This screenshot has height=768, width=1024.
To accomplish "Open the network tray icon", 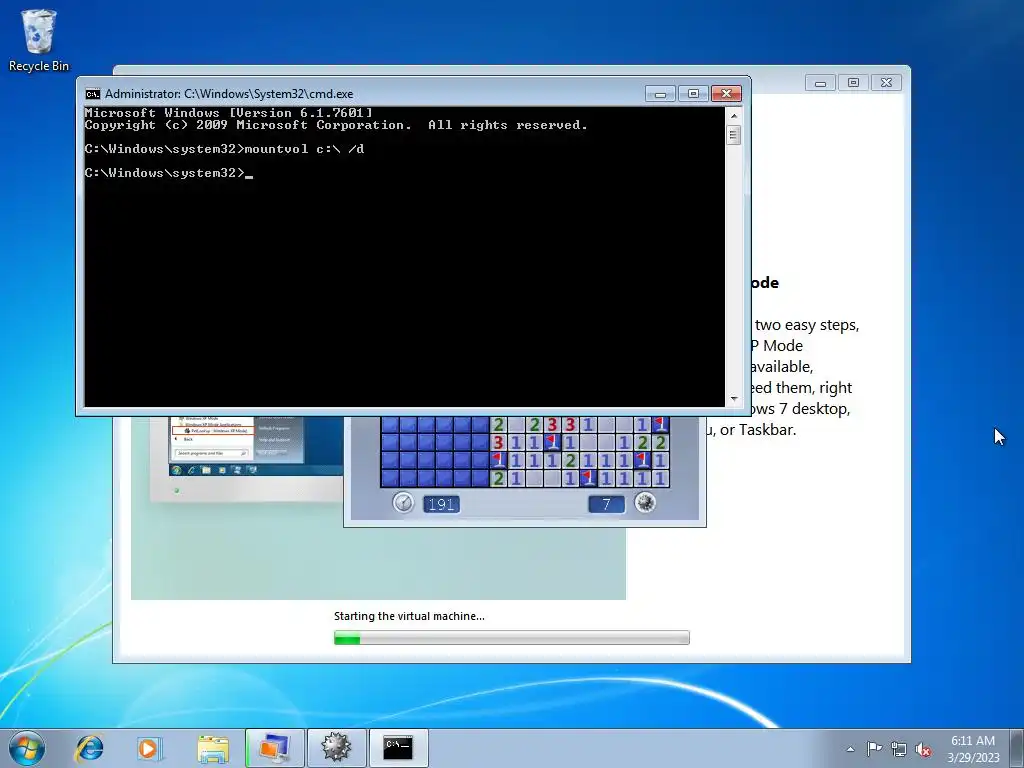I will (899, 749).
